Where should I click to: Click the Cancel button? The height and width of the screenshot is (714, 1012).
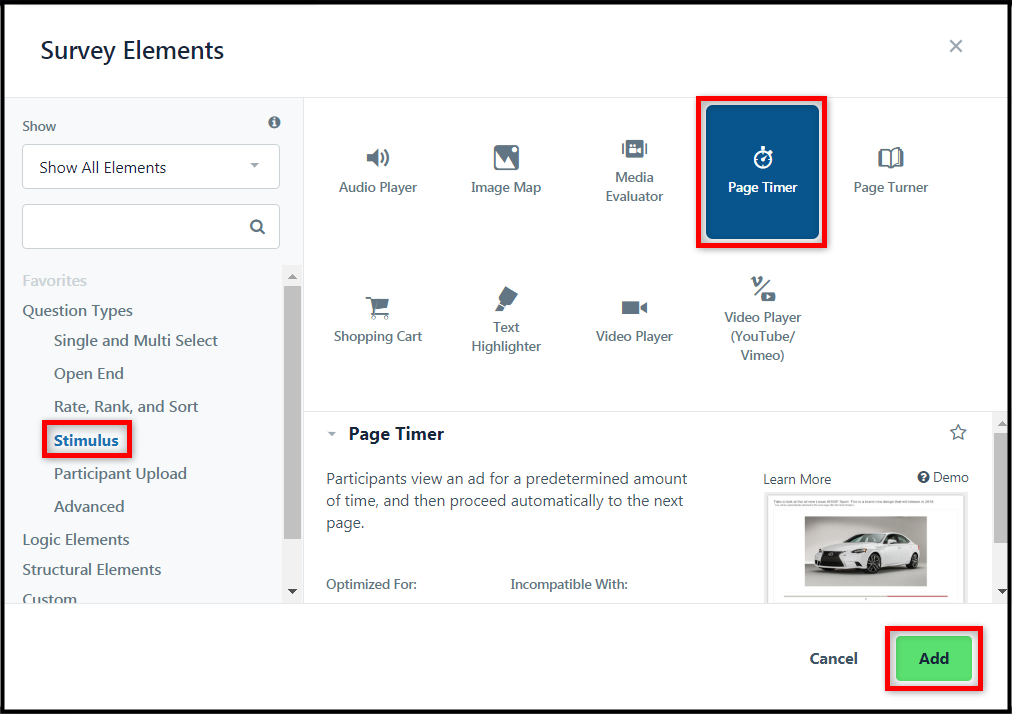(x=833, y=658)
